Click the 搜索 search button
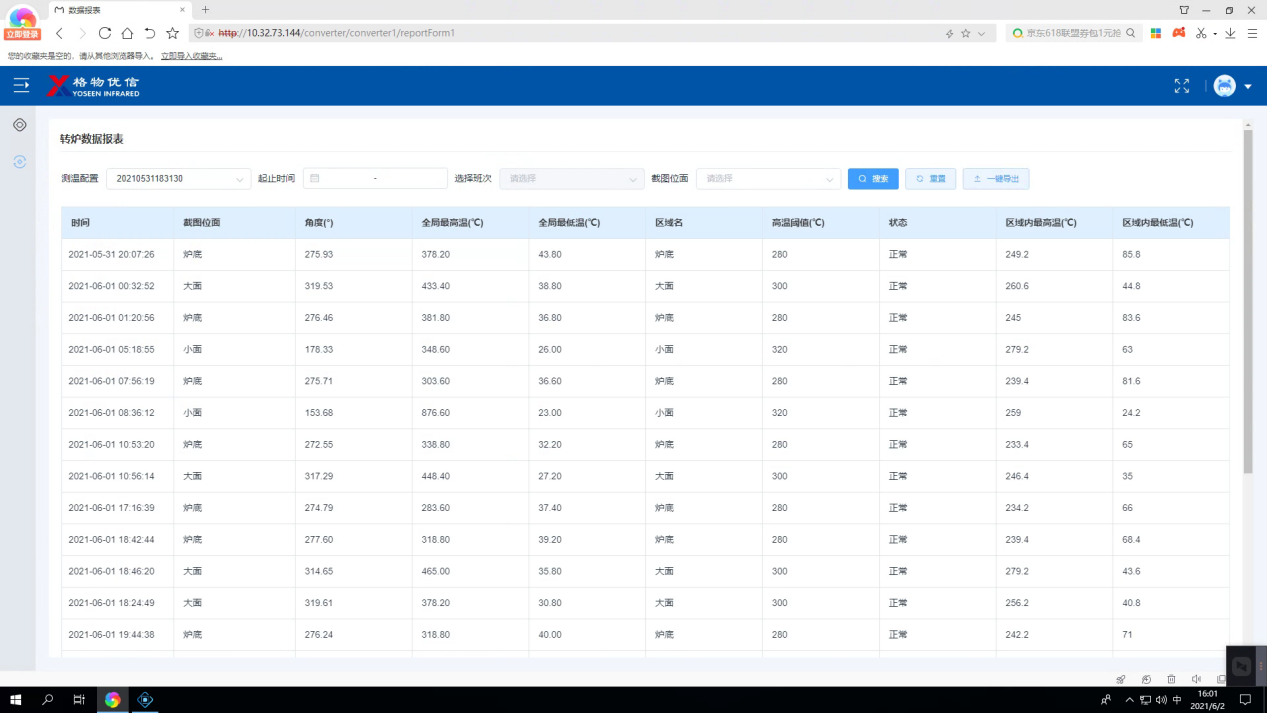The width and height of the screenshot is (1267, 713). [873, 179]
